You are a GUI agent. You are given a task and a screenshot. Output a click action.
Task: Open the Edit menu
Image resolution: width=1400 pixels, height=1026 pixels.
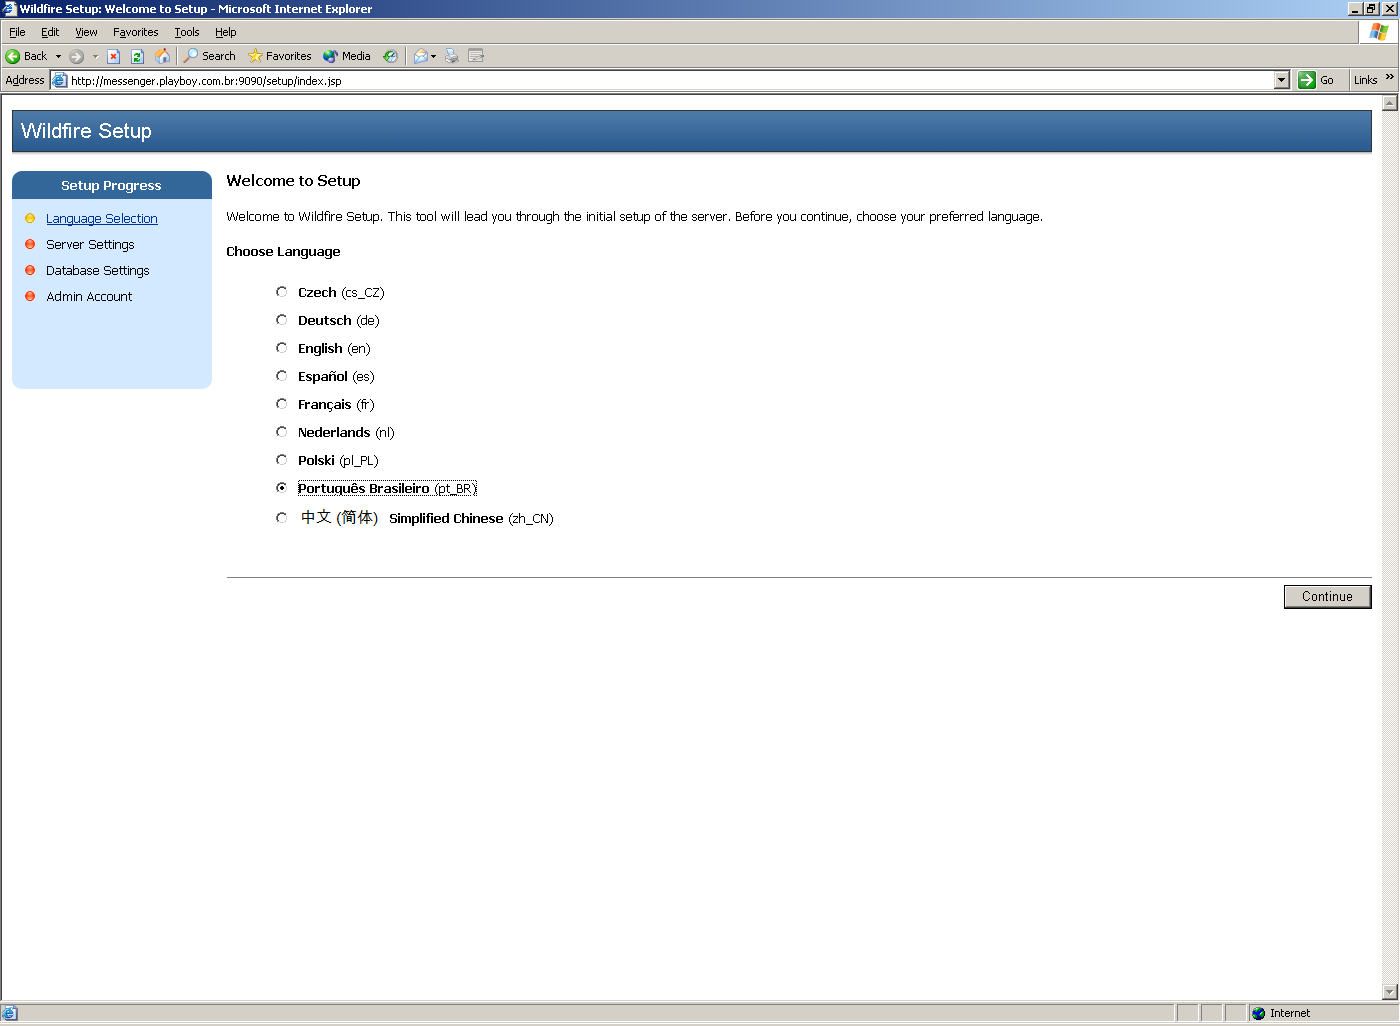(x=50, y=32)
